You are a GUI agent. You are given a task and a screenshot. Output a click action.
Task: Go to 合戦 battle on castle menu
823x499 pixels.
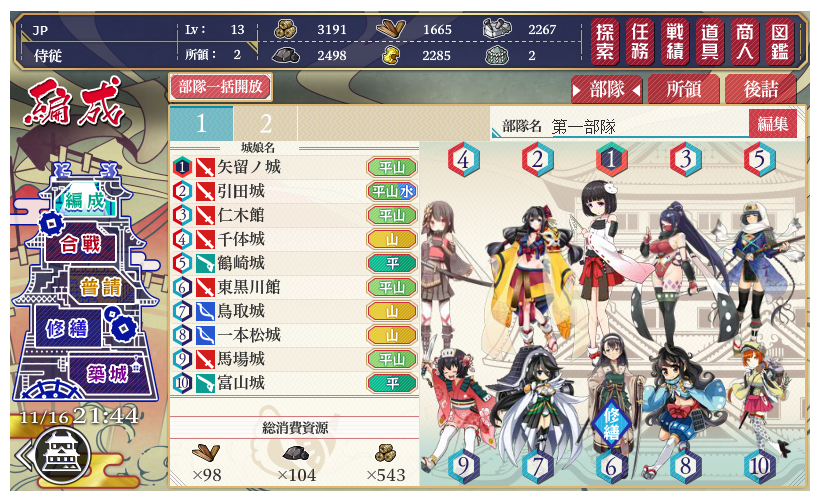point(80,244)
